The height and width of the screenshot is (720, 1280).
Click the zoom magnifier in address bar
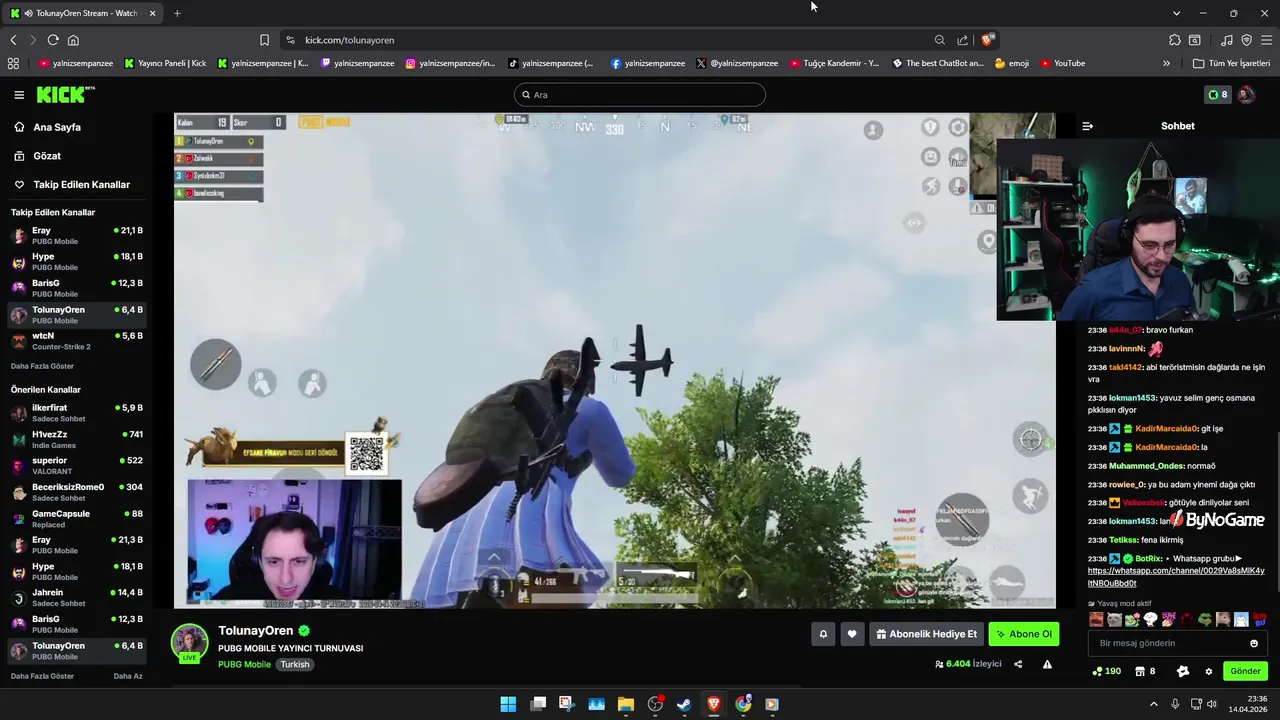point(939,40)
